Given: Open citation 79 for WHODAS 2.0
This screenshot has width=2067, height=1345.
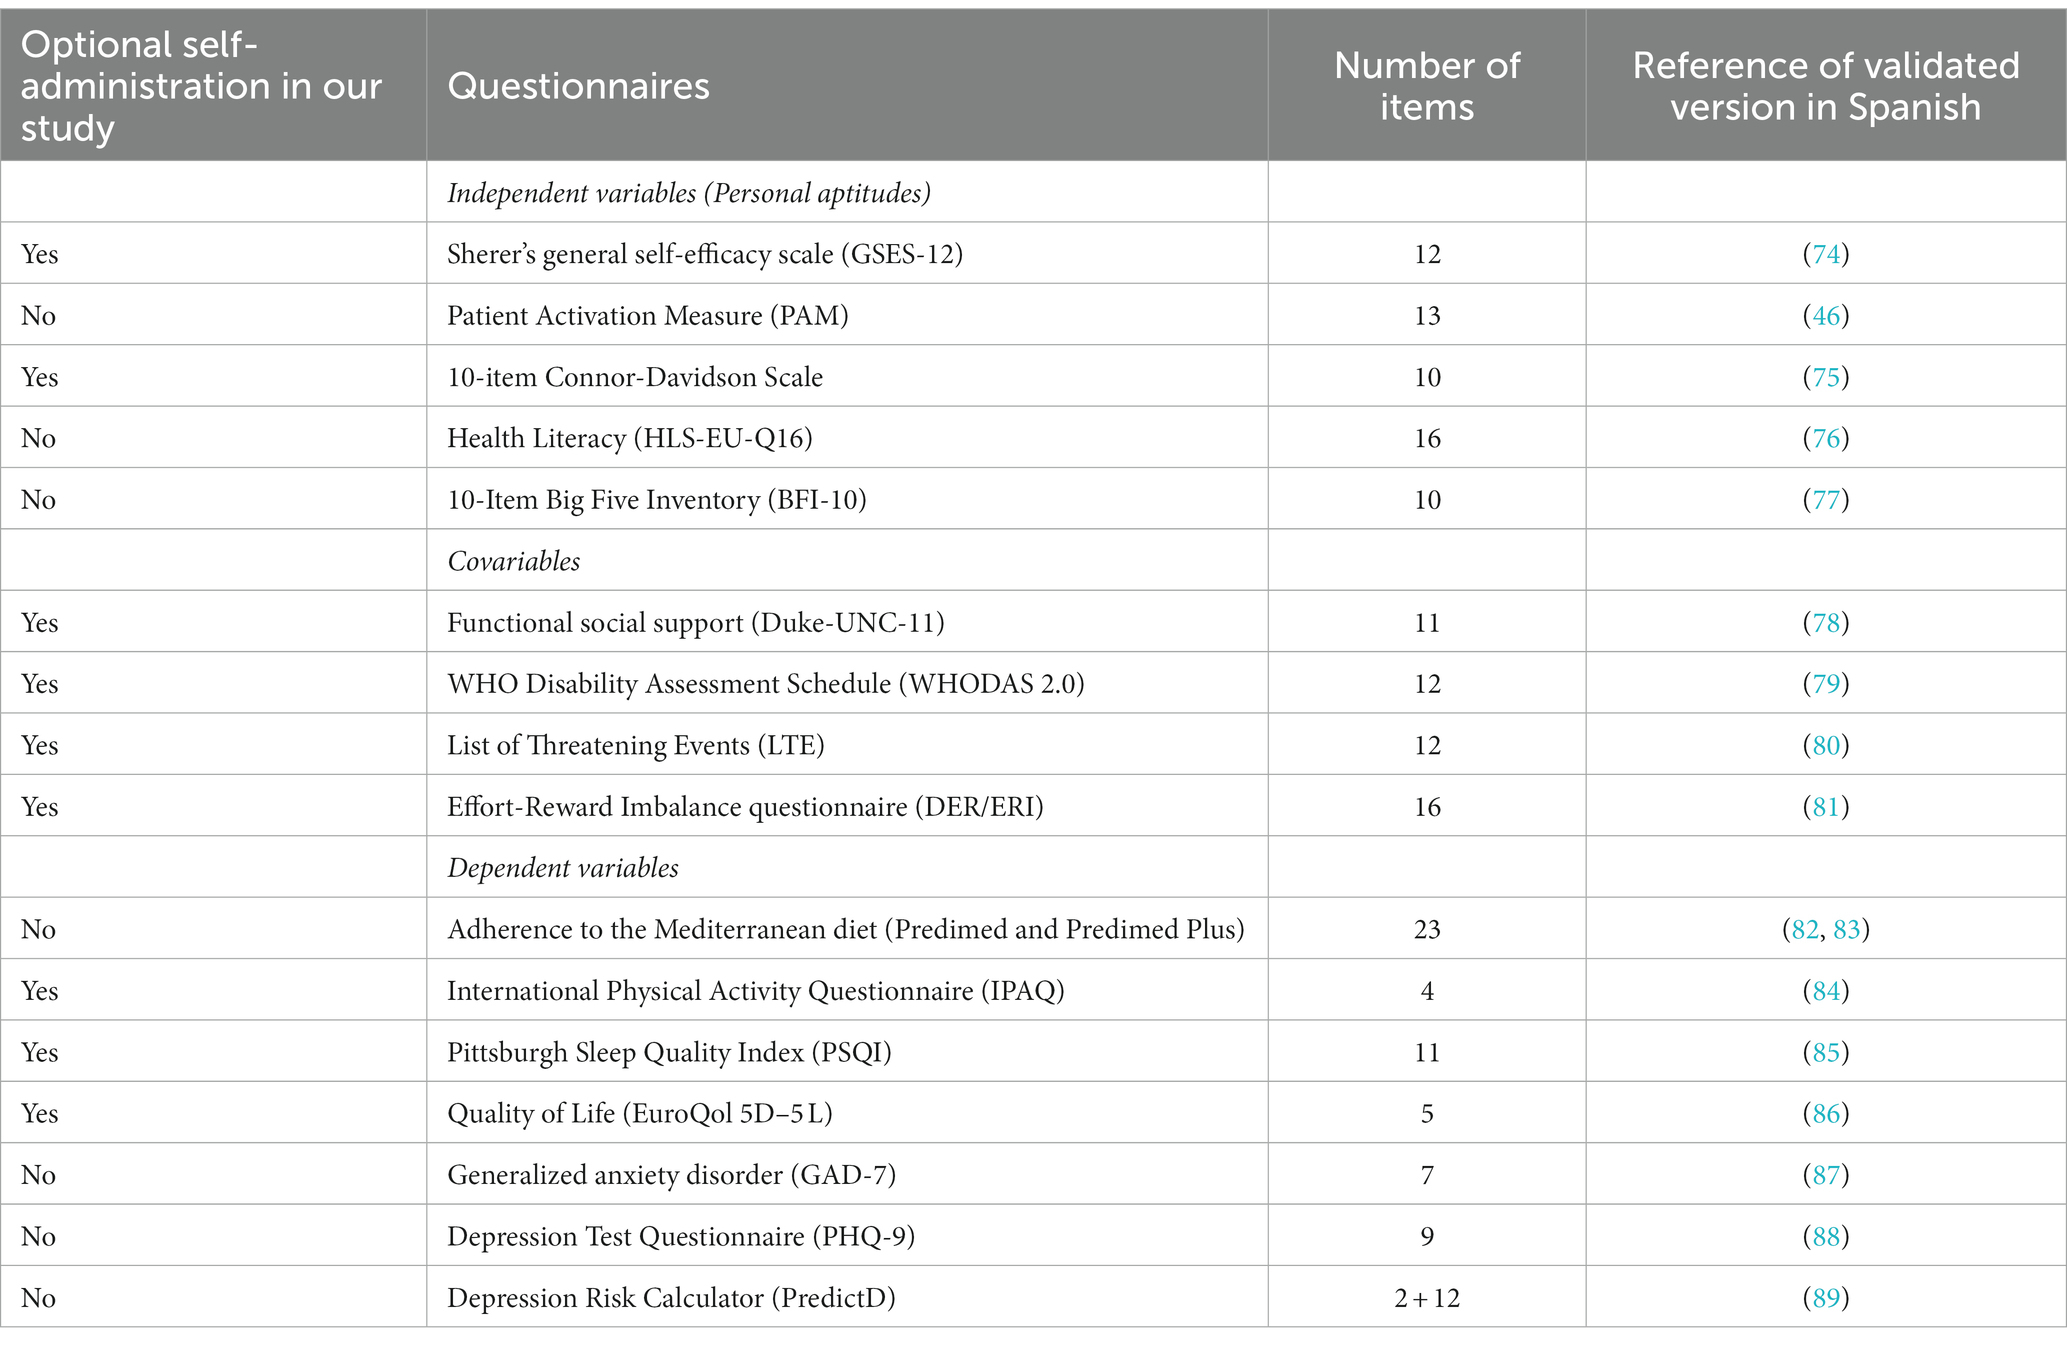Looking at the screenshot, I should click(x=1826, y=684).
